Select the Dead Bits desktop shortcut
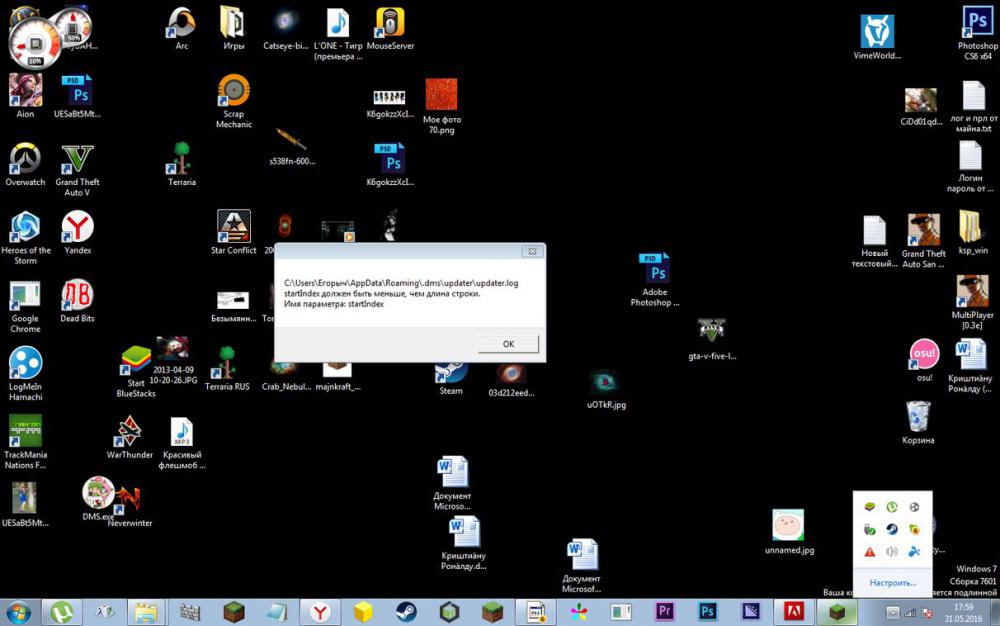This screenshot has width=1000, height=626. 77,301
